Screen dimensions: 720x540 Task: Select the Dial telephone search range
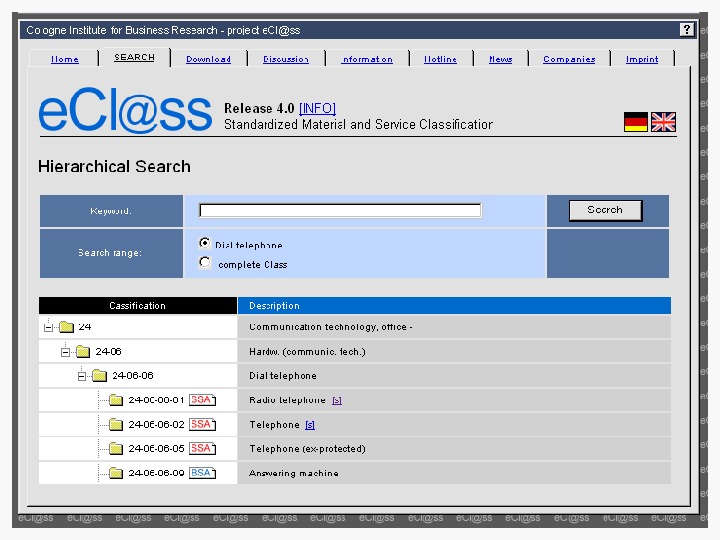coord(205,243)
